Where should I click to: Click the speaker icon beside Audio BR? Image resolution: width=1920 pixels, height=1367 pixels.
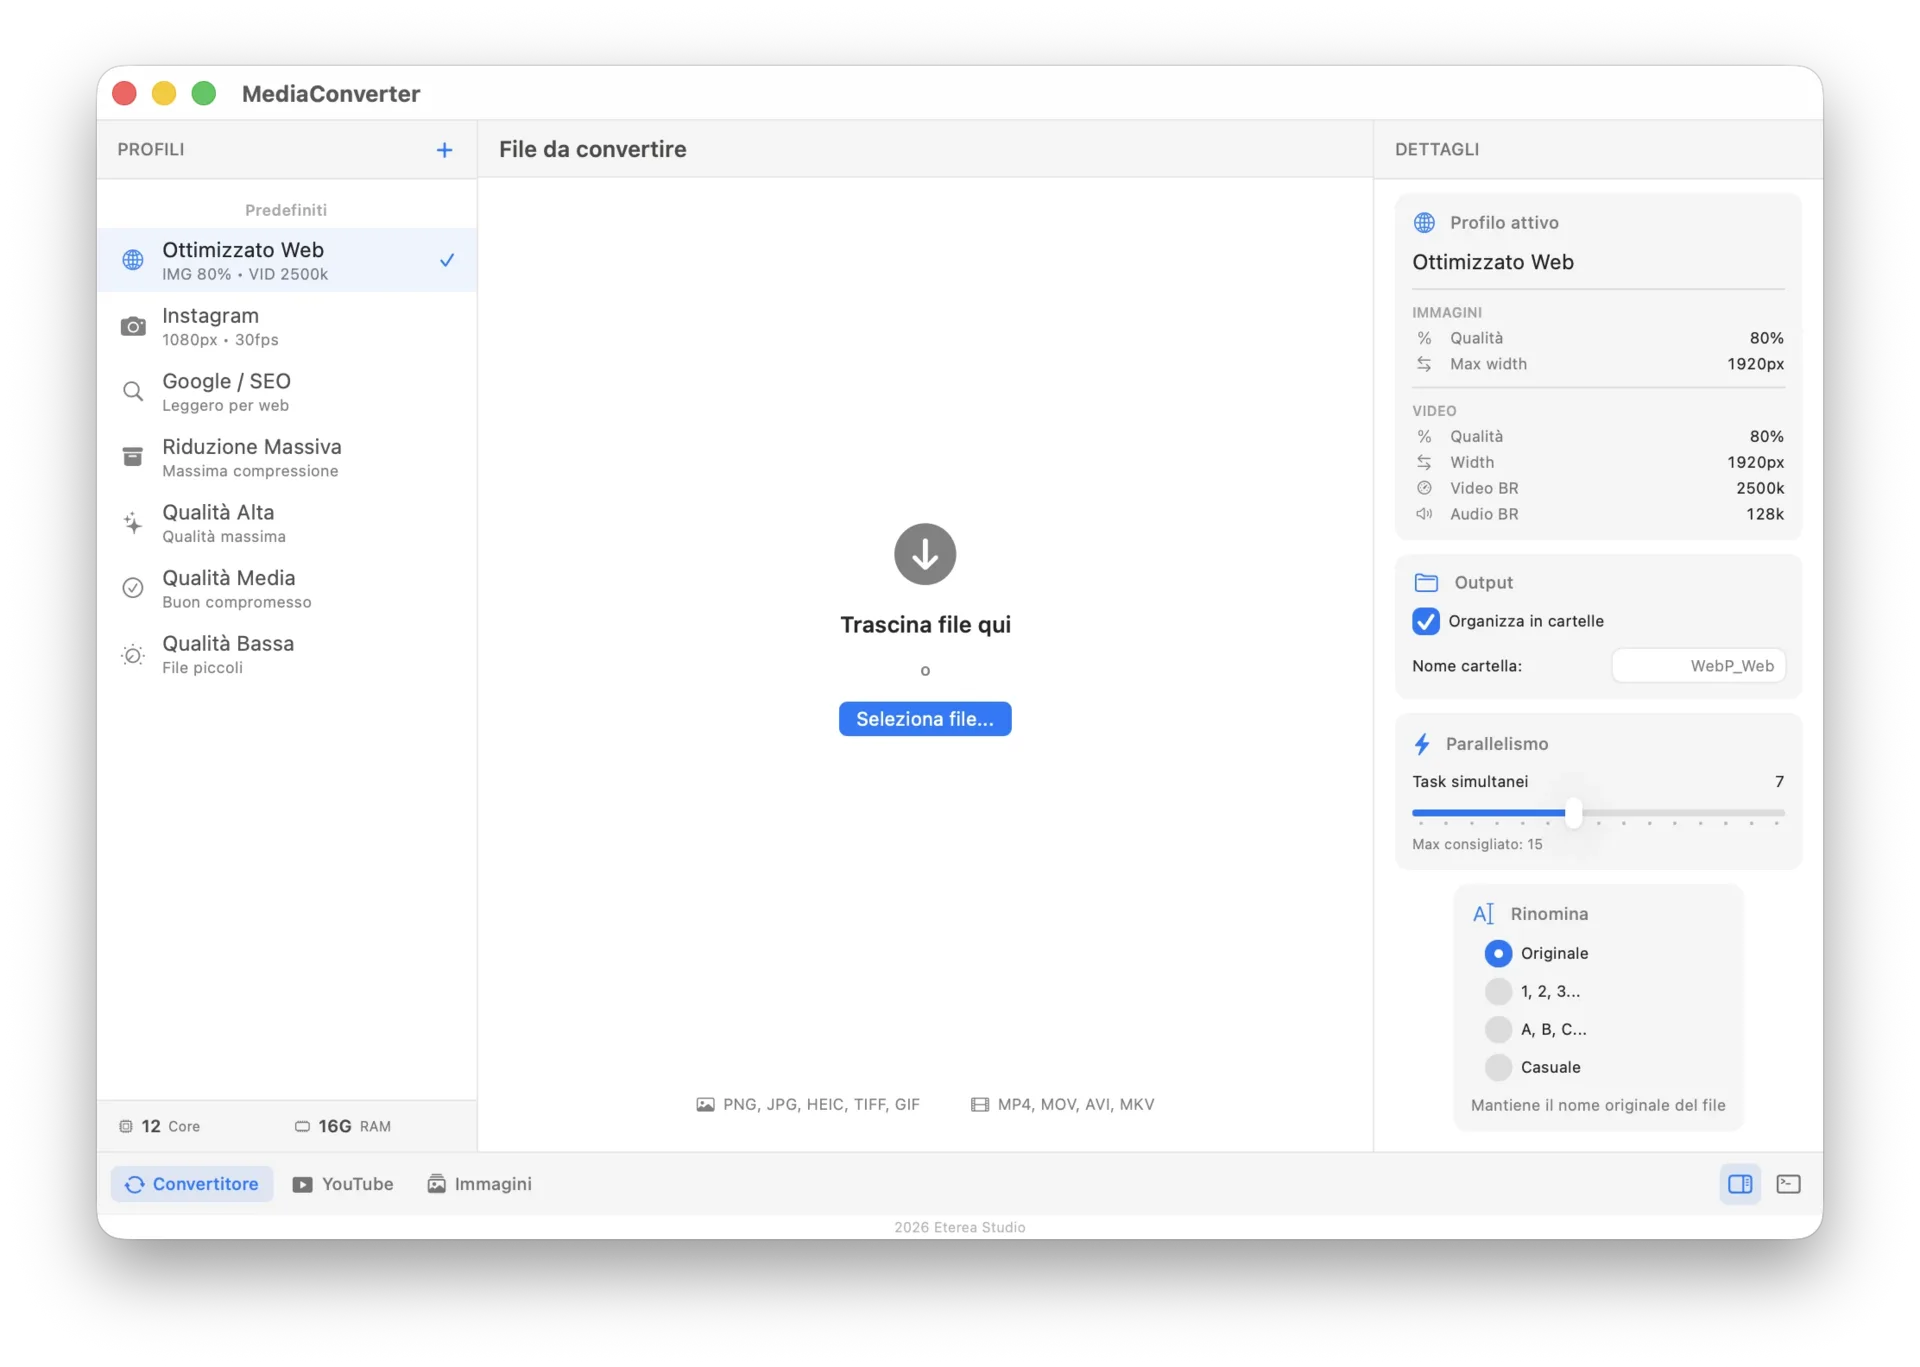coord(1424,514)
